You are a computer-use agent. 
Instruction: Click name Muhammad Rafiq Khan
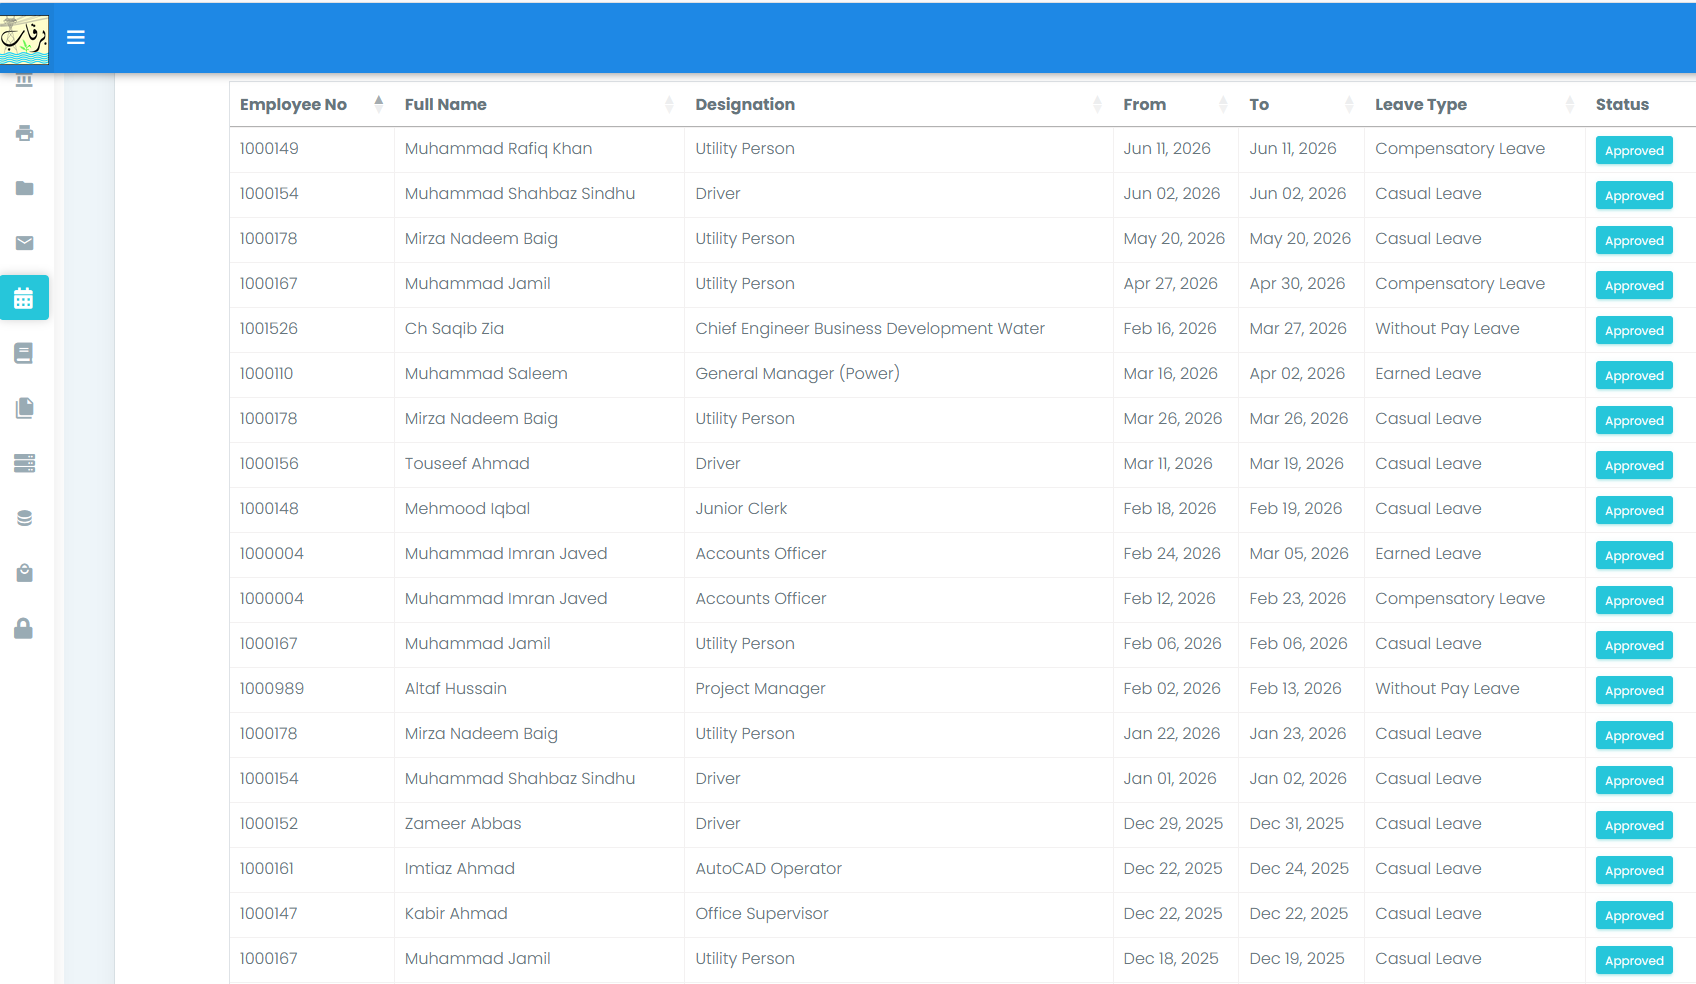pyautogui.click(x=499, y=148)
